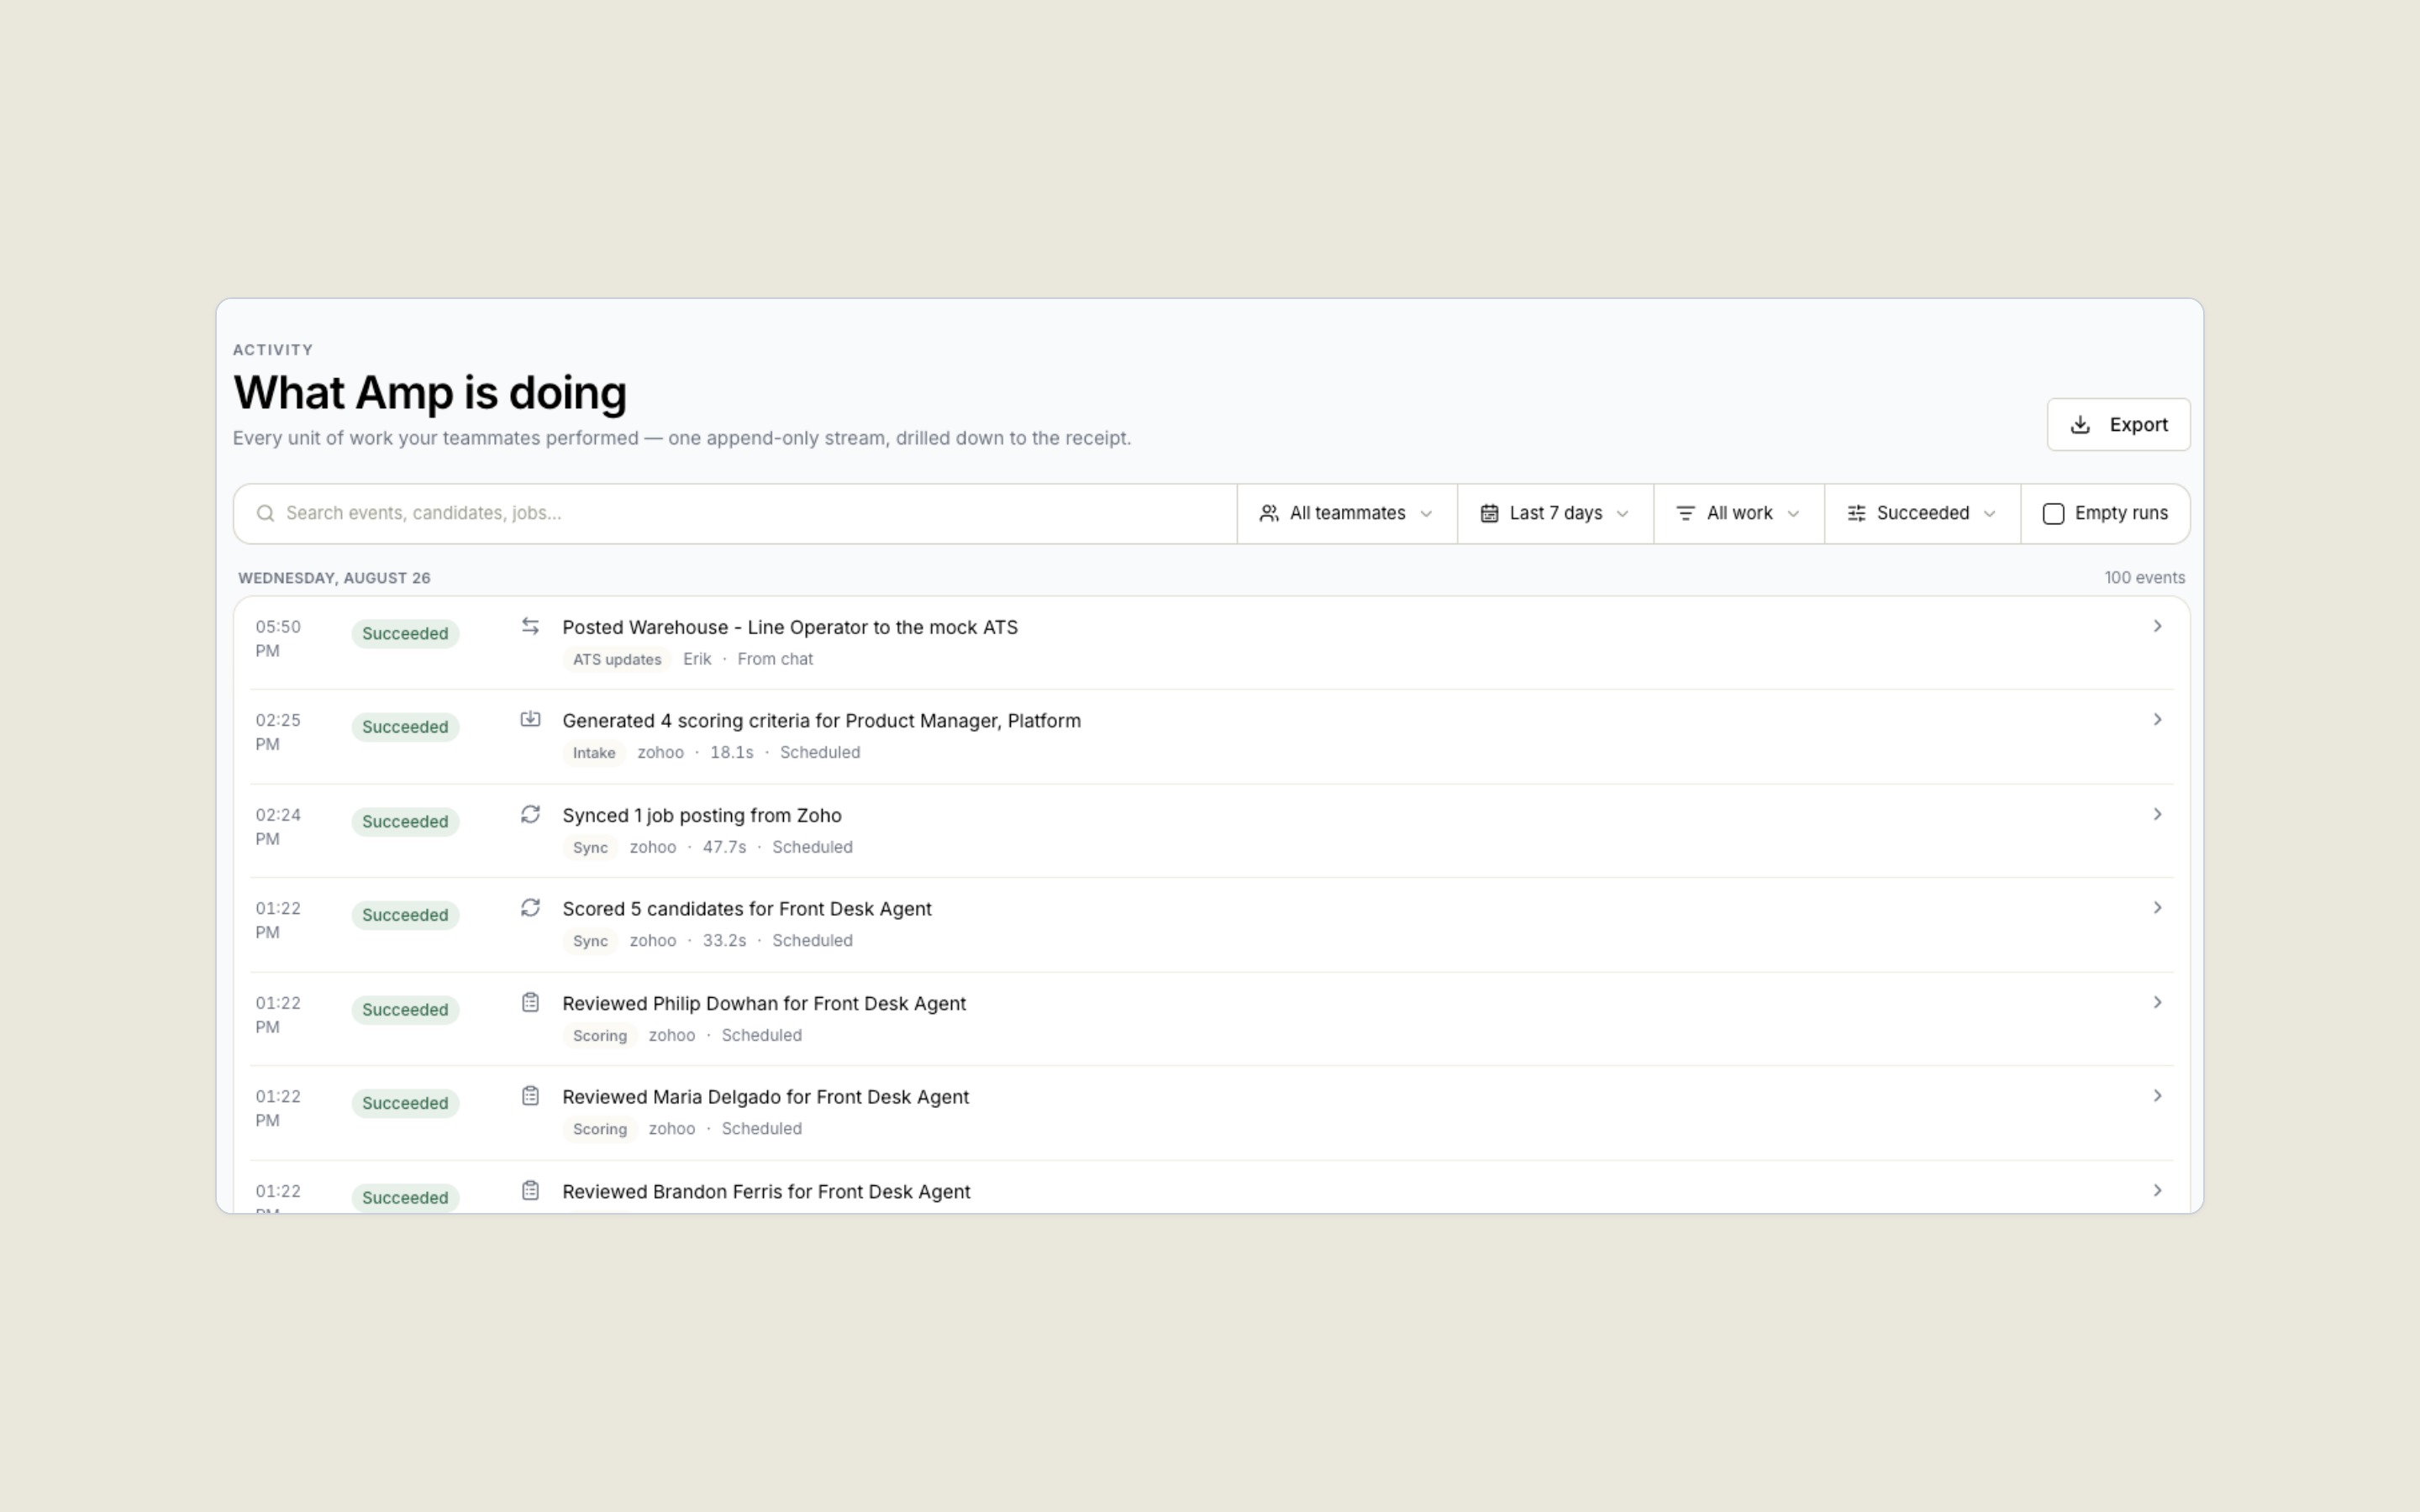
Task: Open the All teammates dropdown
Action: tap(1347, 514)
